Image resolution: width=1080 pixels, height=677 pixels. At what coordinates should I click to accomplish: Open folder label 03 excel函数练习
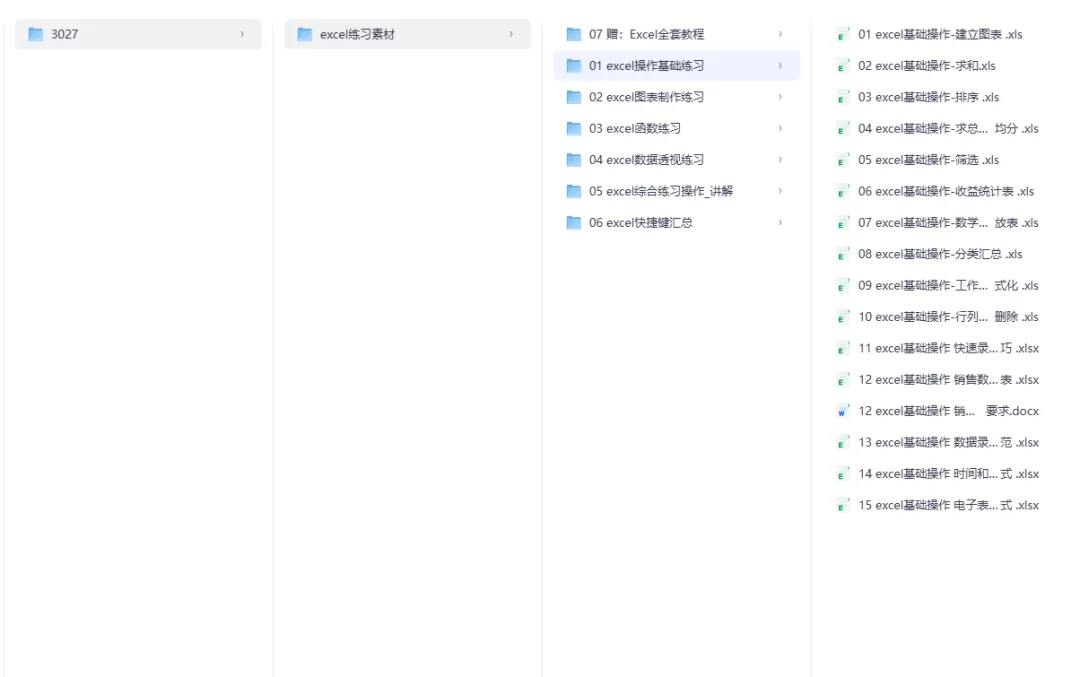click(635, 128)
